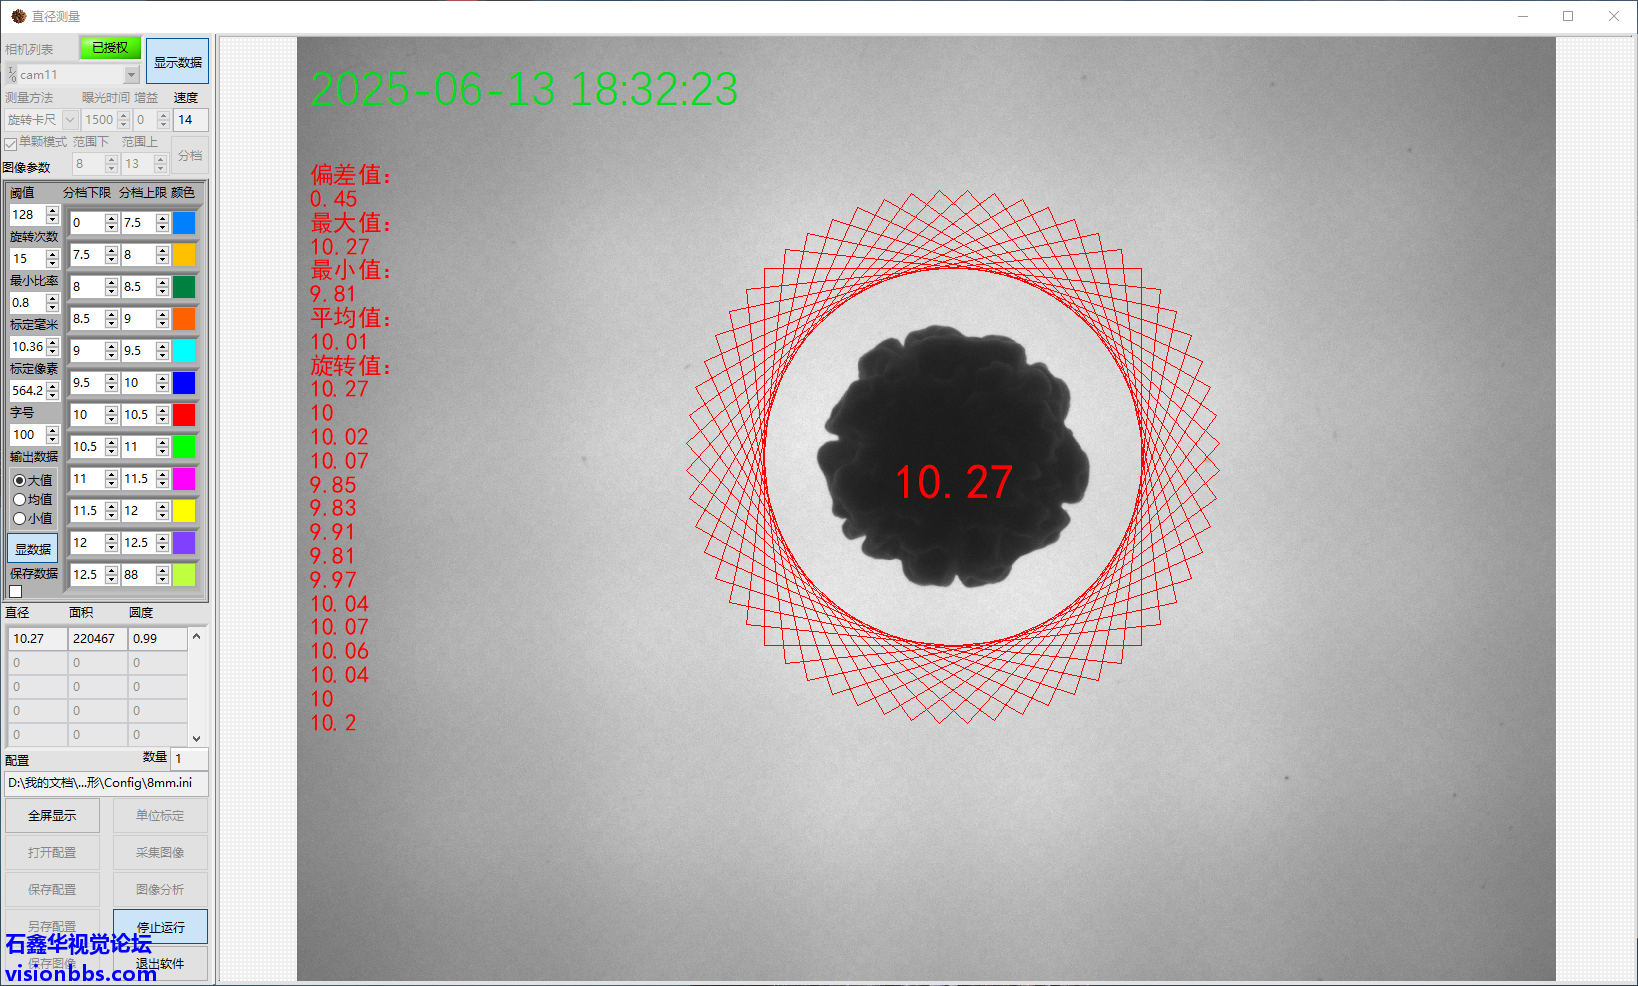Select the 均值 output option
1638x986 pixels.
click(21, 499)
